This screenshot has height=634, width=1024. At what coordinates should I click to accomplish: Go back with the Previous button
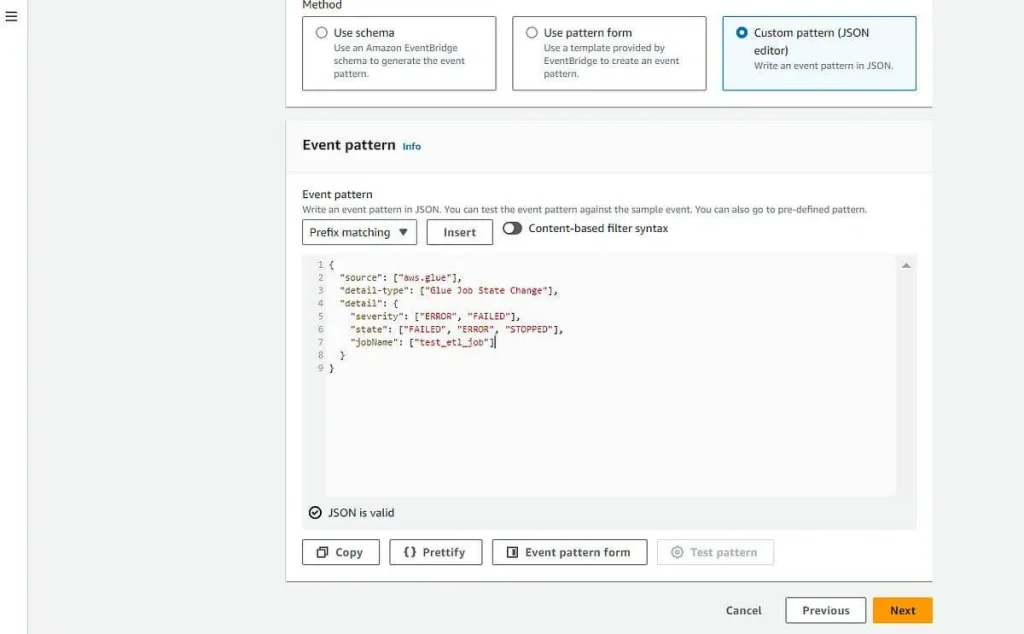pyautogui.click(x=825, y=610)
